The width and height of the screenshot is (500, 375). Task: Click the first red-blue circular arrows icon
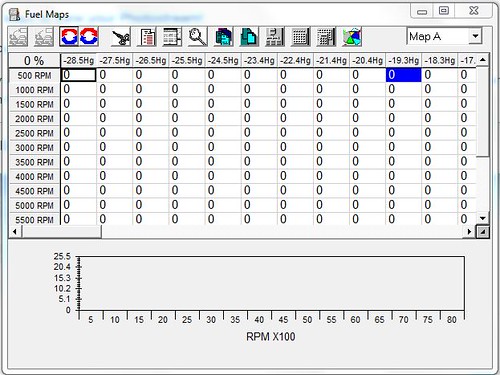tap(69, 36)
